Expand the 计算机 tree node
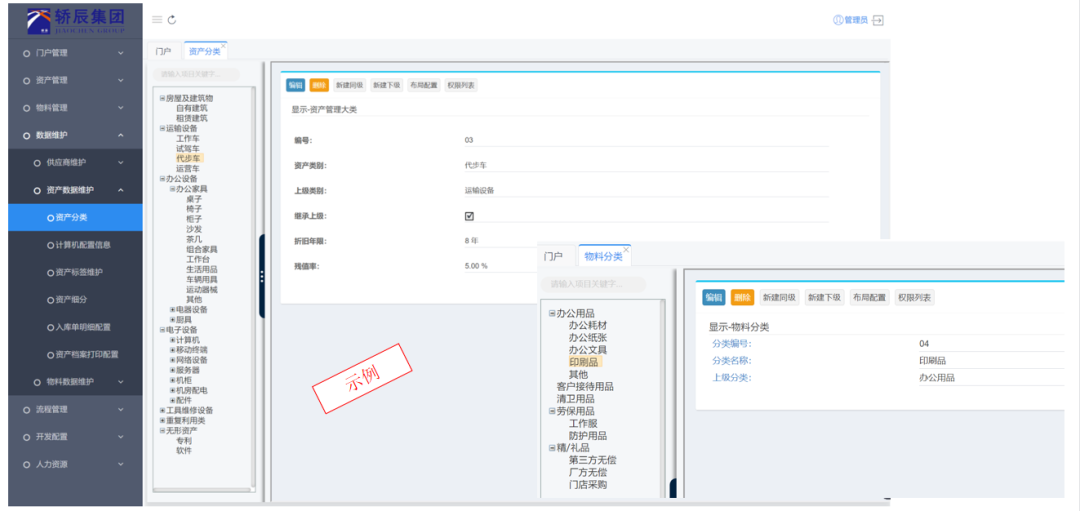Screen dimensions: 1080x511 [x=172, y=340]
